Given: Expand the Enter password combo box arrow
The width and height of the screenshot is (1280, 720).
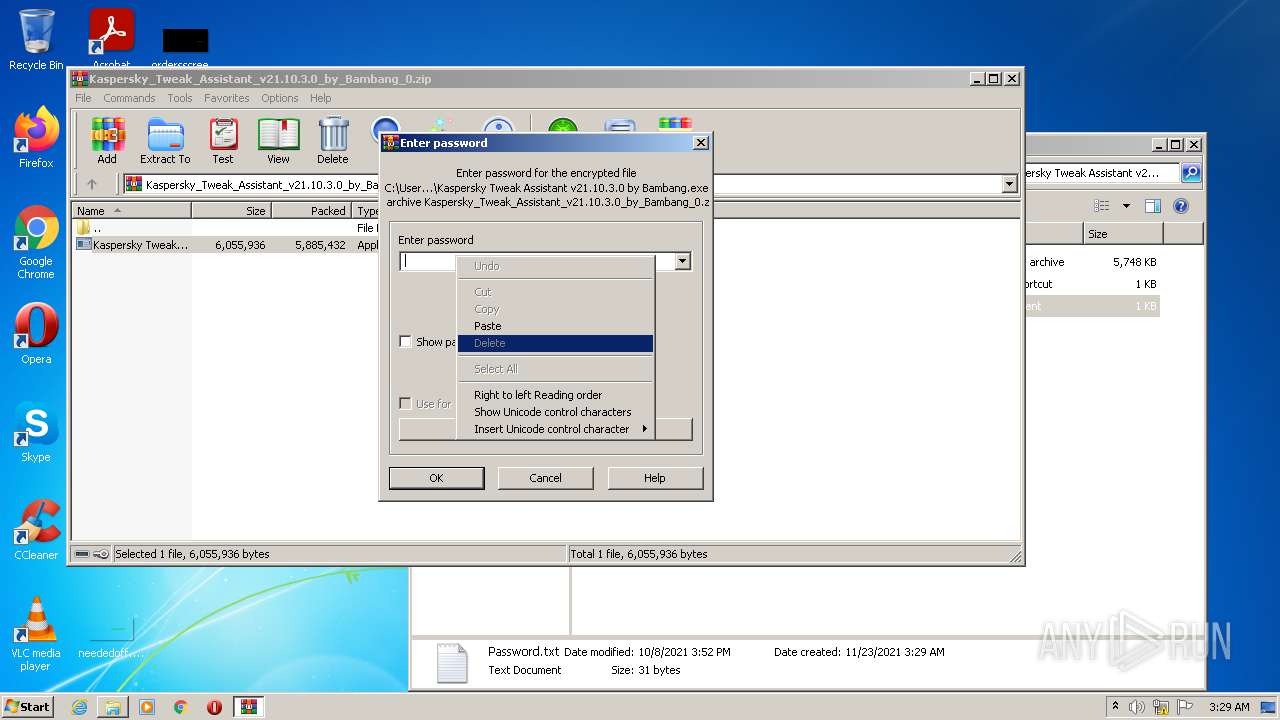Looking at the screenshot, I should [x=683, y=261].
